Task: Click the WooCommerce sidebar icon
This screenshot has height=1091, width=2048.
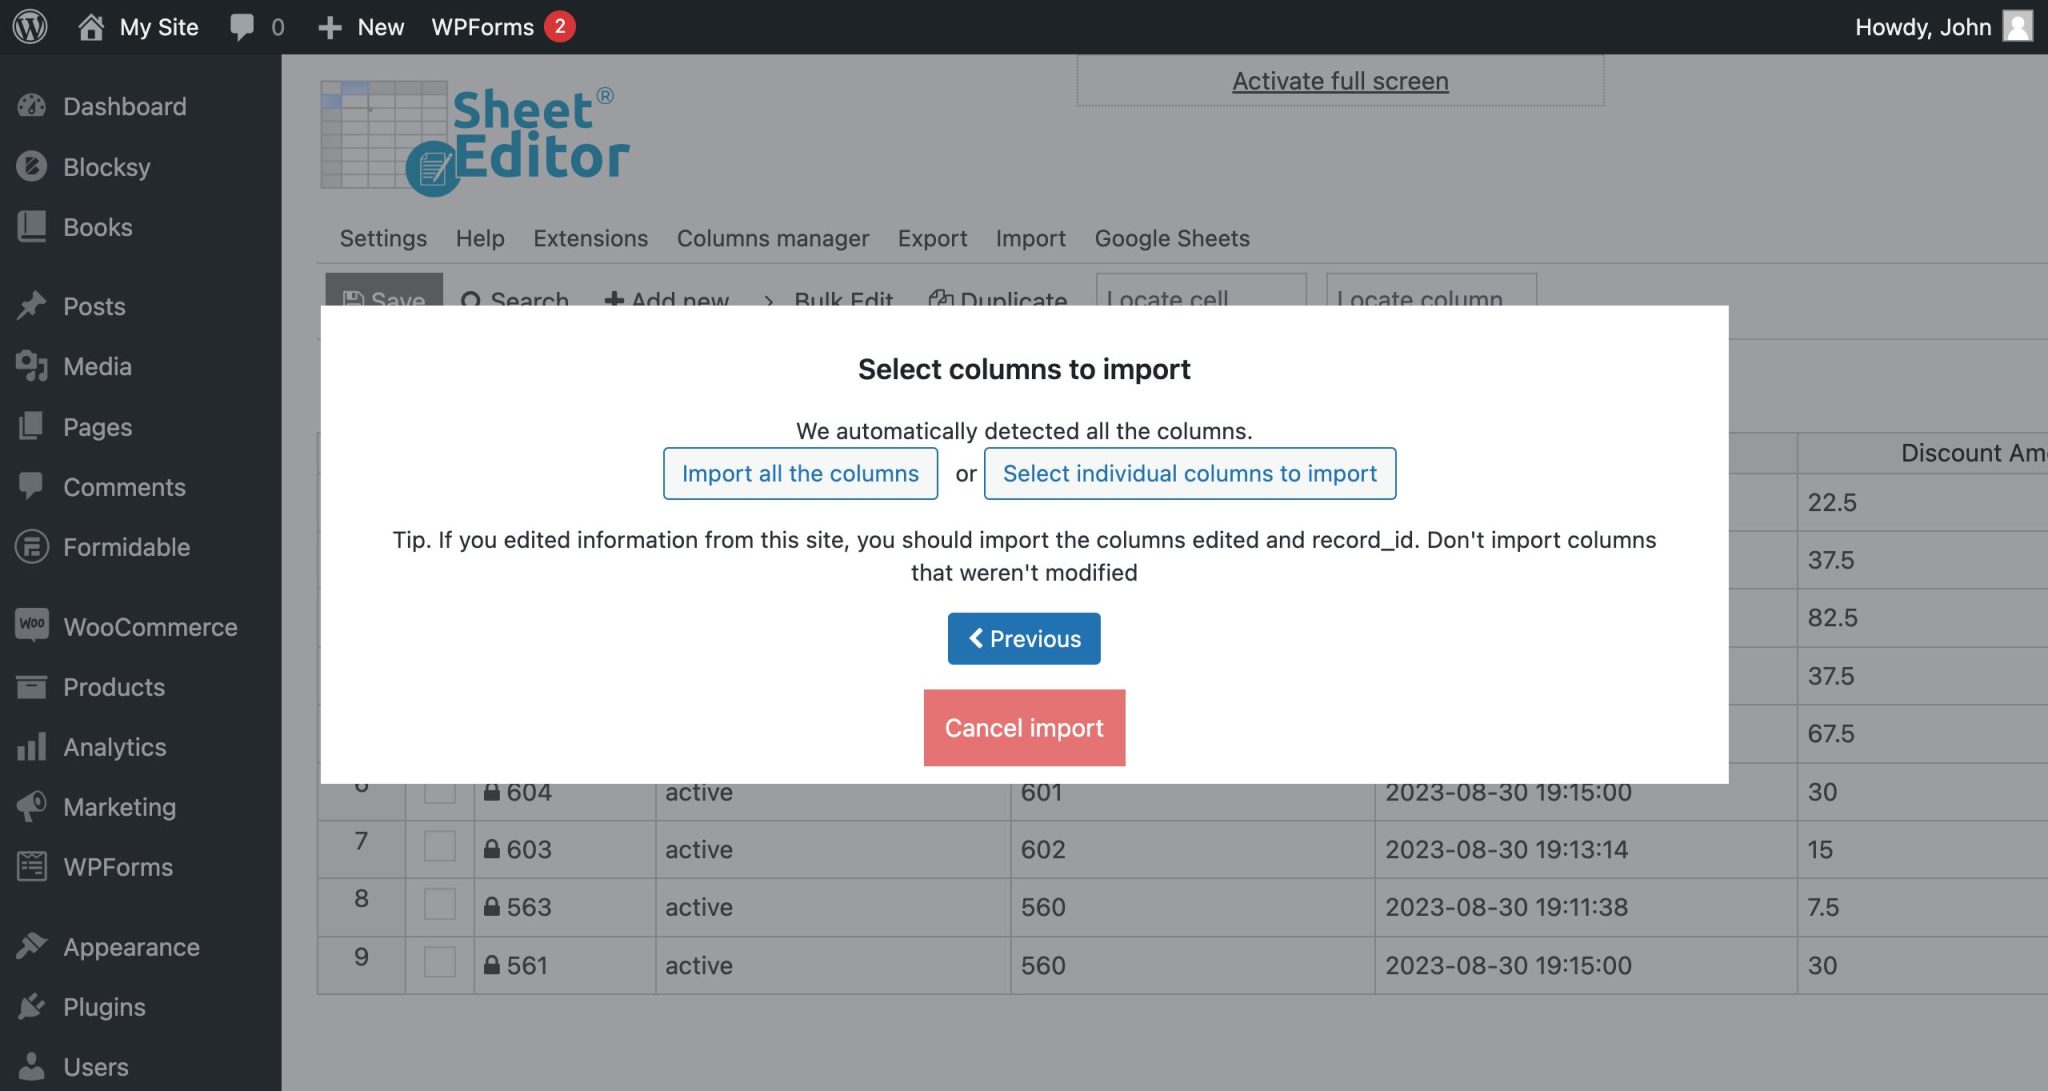Action: point(31,626)
